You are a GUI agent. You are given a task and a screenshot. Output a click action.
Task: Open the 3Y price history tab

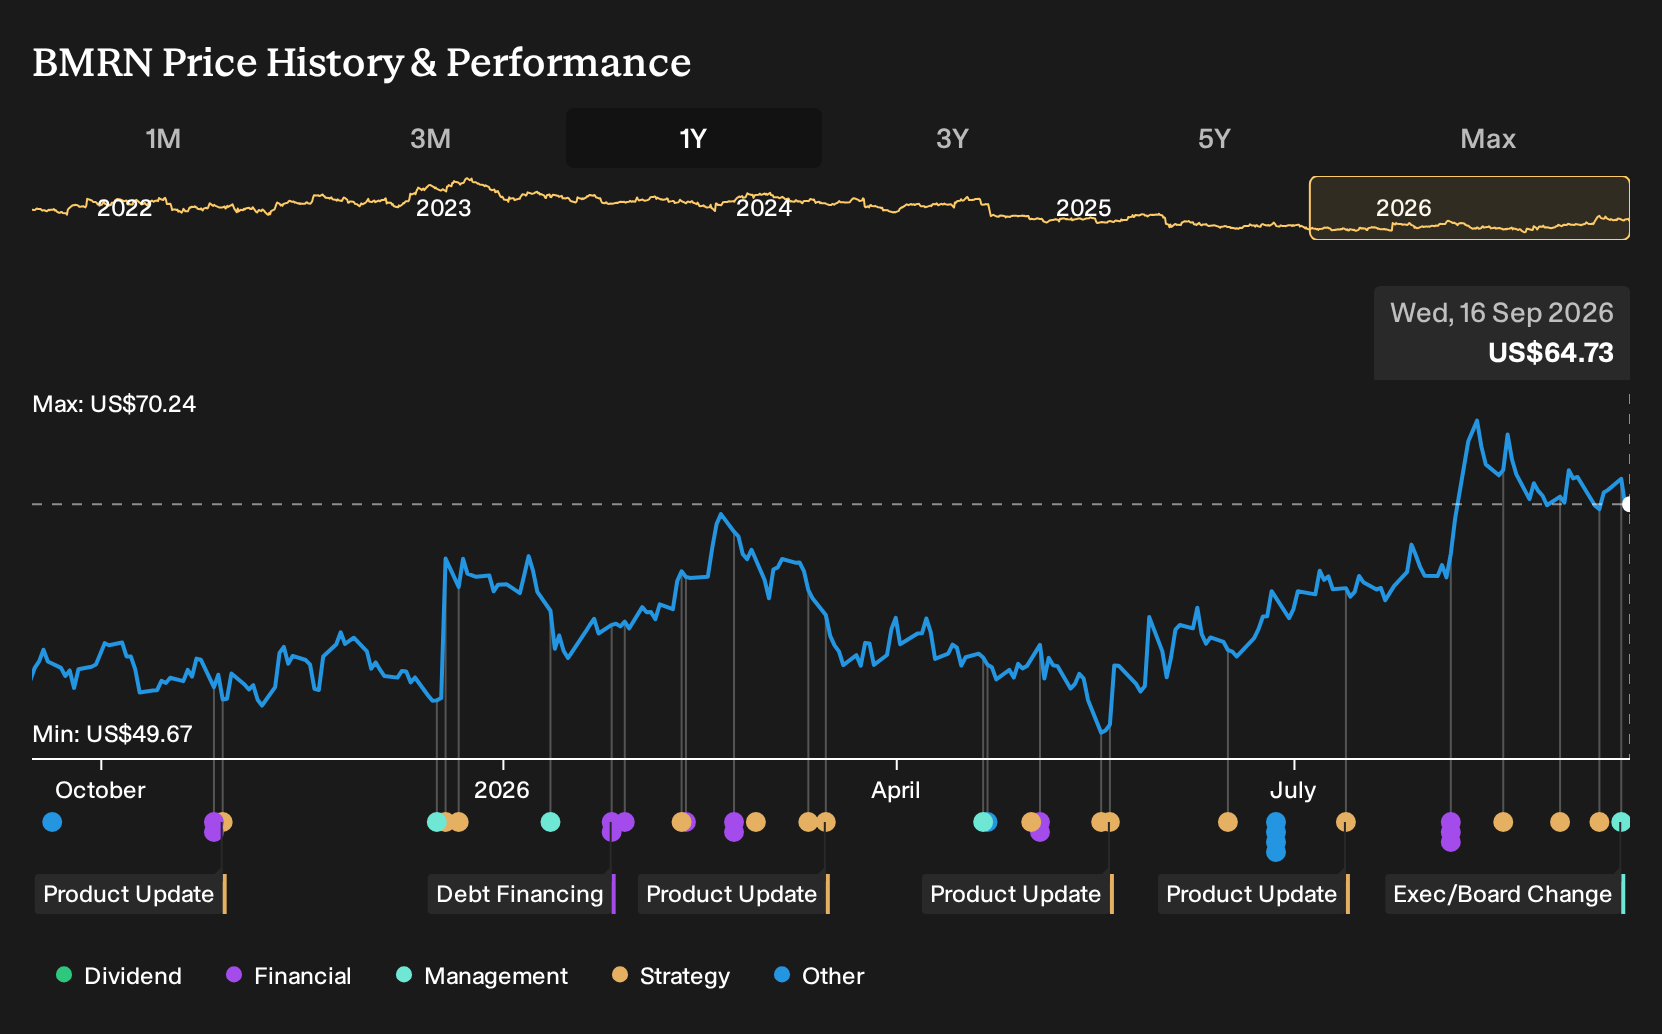coord(952,138)
